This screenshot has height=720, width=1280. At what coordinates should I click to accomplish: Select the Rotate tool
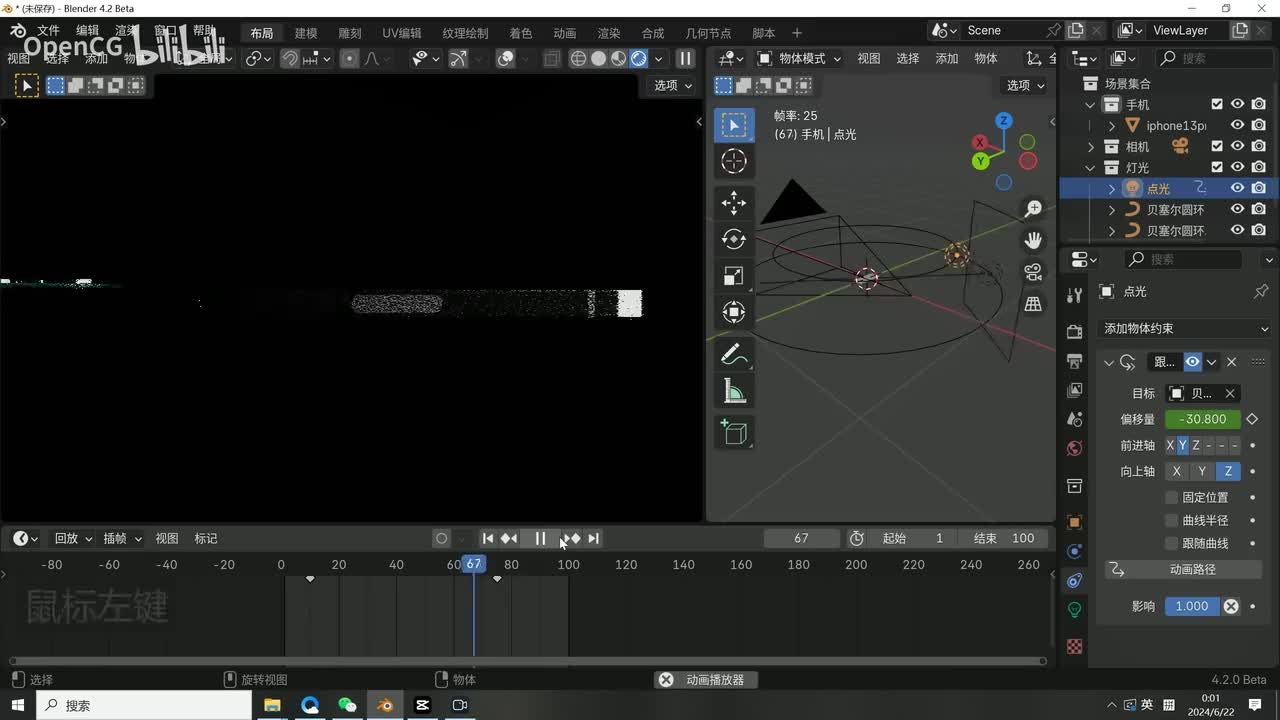tap(734, 239)
